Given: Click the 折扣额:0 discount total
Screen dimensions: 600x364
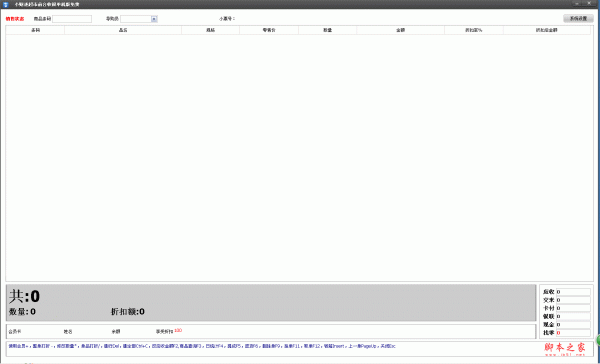Looking at the screenshot, I should point(128,312).
